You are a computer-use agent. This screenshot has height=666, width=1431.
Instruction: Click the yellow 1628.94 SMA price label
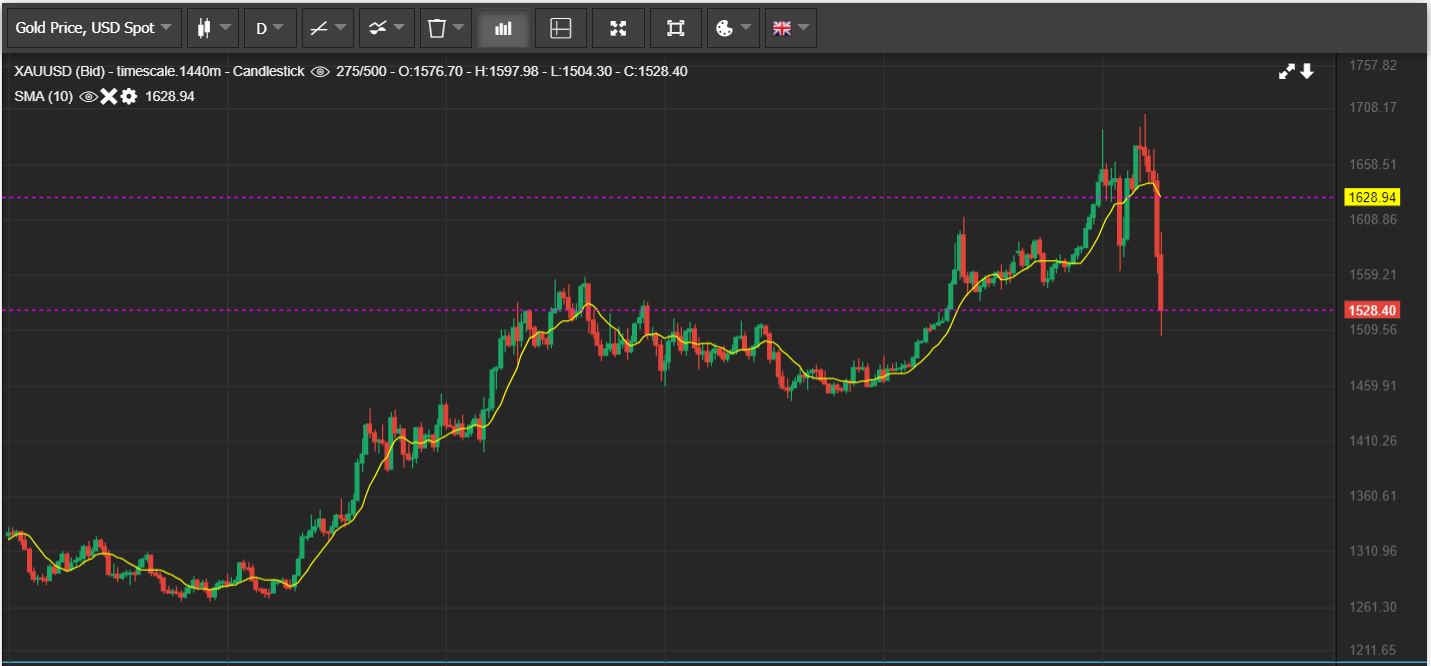(1372, 197)
